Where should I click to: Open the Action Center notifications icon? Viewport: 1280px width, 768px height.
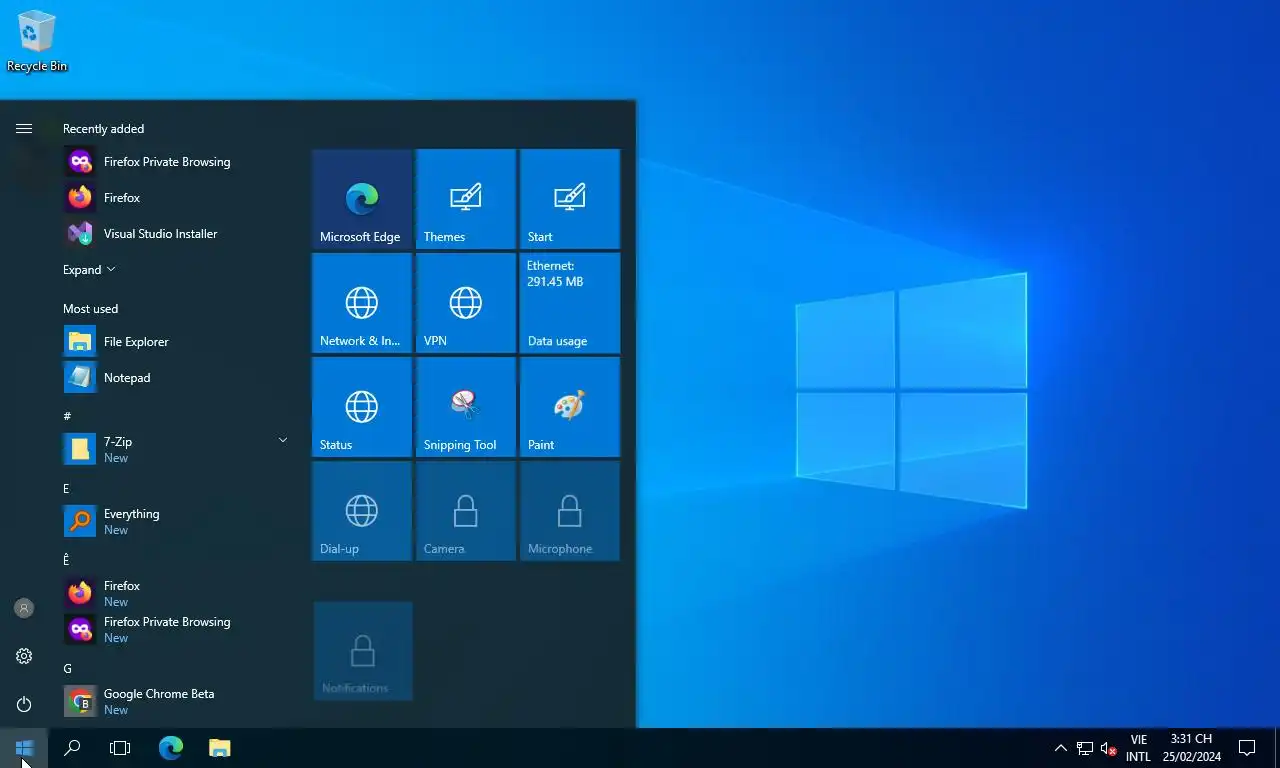click(x=1247, y=748)
